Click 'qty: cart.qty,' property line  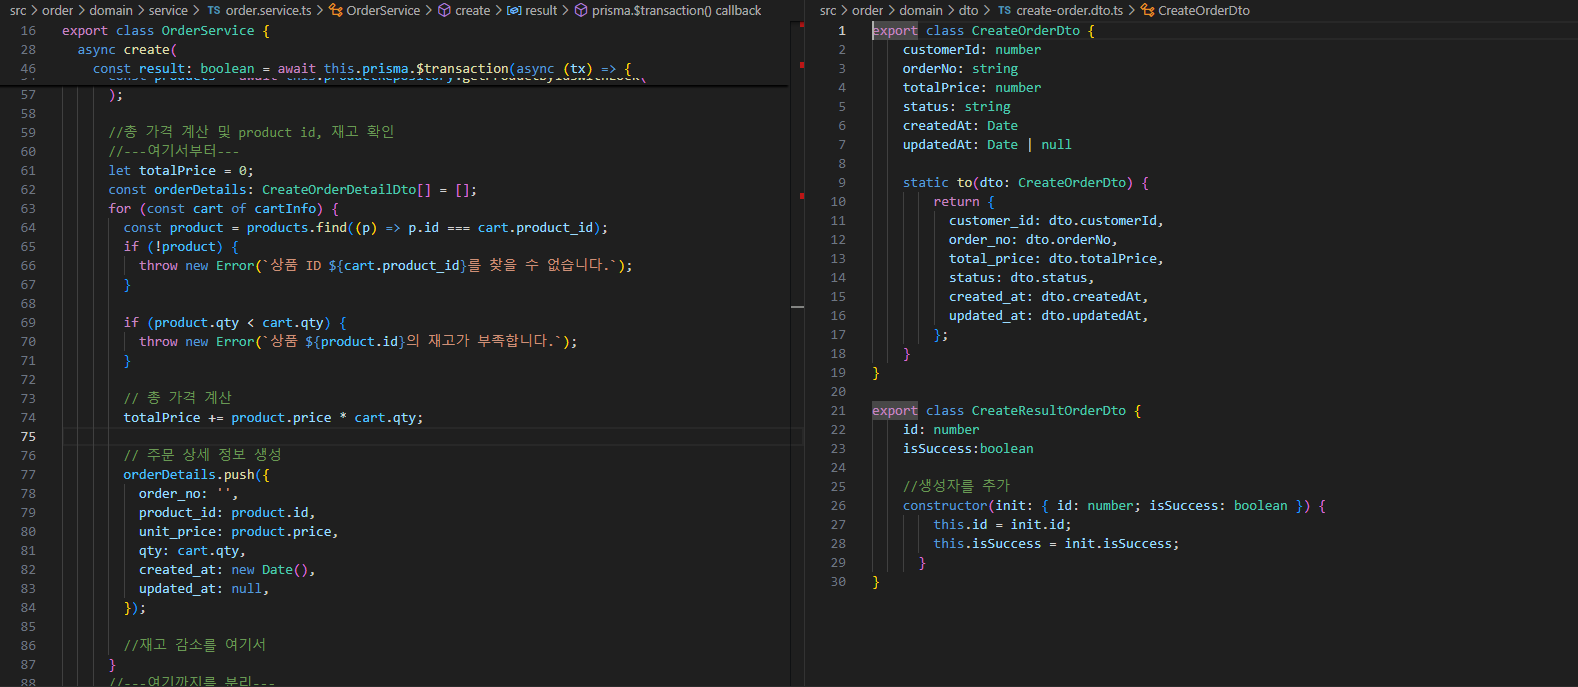pos(192,551)
